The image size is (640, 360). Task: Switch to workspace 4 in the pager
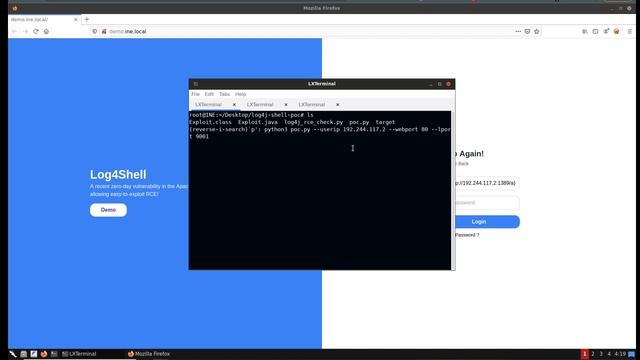point(609,354)
